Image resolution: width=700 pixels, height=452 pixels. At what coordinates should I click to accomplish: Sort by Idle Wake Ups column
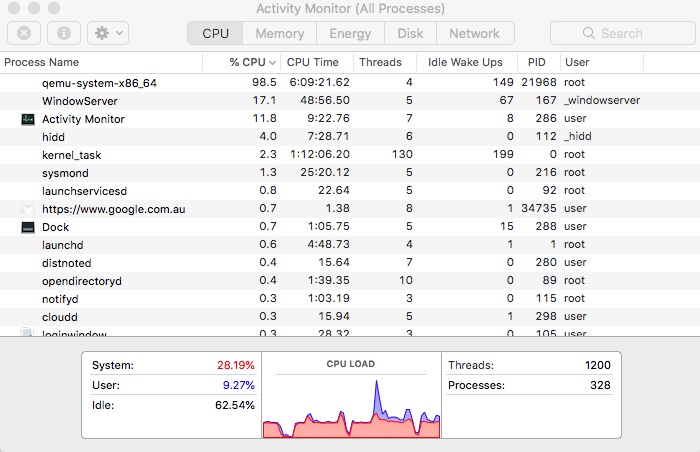point(467,62)
